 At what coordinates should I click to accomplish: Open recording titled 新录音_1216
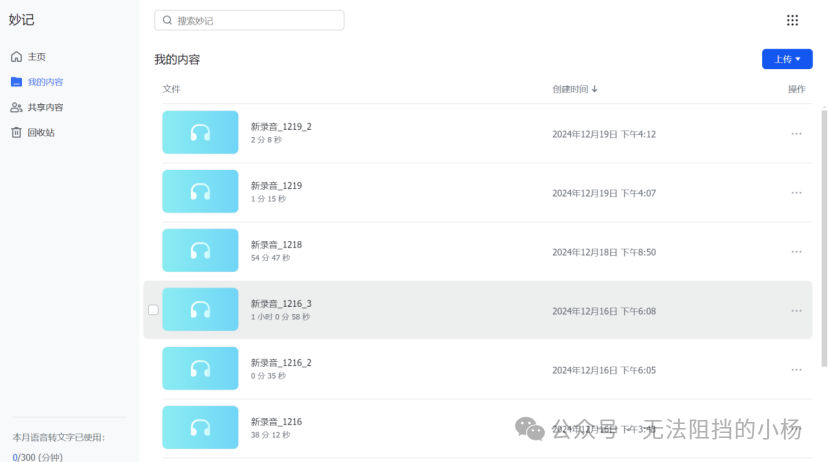276,421
